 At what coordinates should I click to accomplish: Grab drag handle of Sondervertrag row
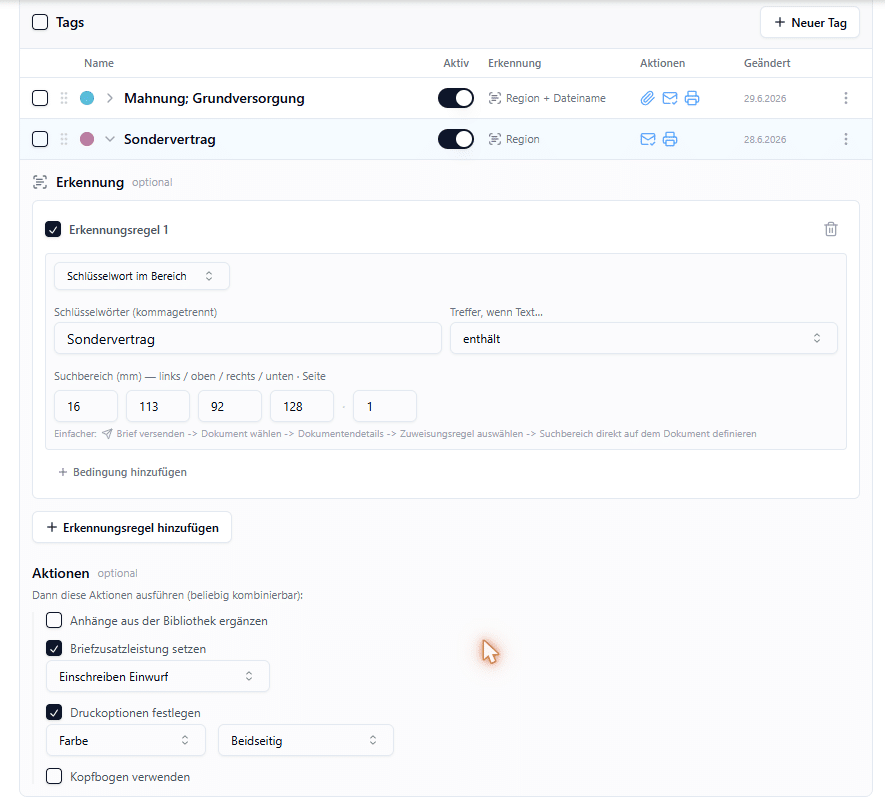(x=64, y=139)
